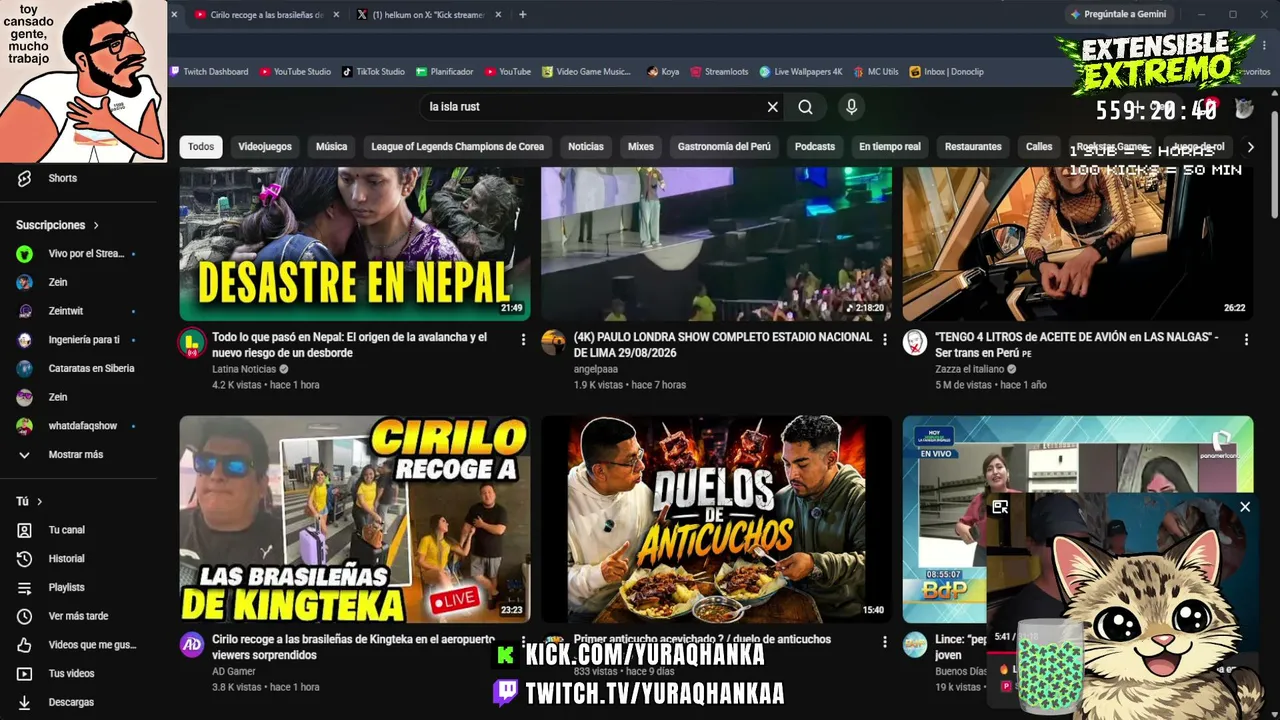Screen dimensions: 1280x720
Task: Go to Playlists in the sidebar
Action: [x=66, y=588]
